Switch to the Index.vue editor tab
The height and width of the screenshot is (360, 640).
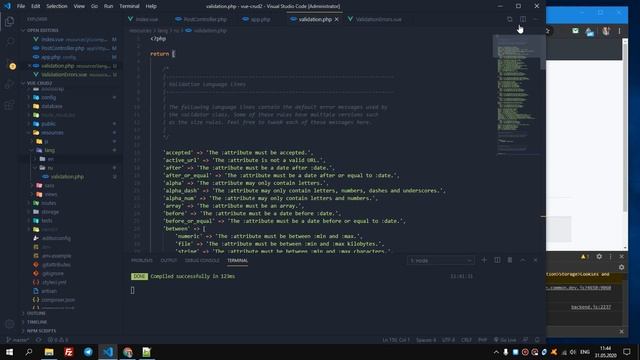point(143,19)
